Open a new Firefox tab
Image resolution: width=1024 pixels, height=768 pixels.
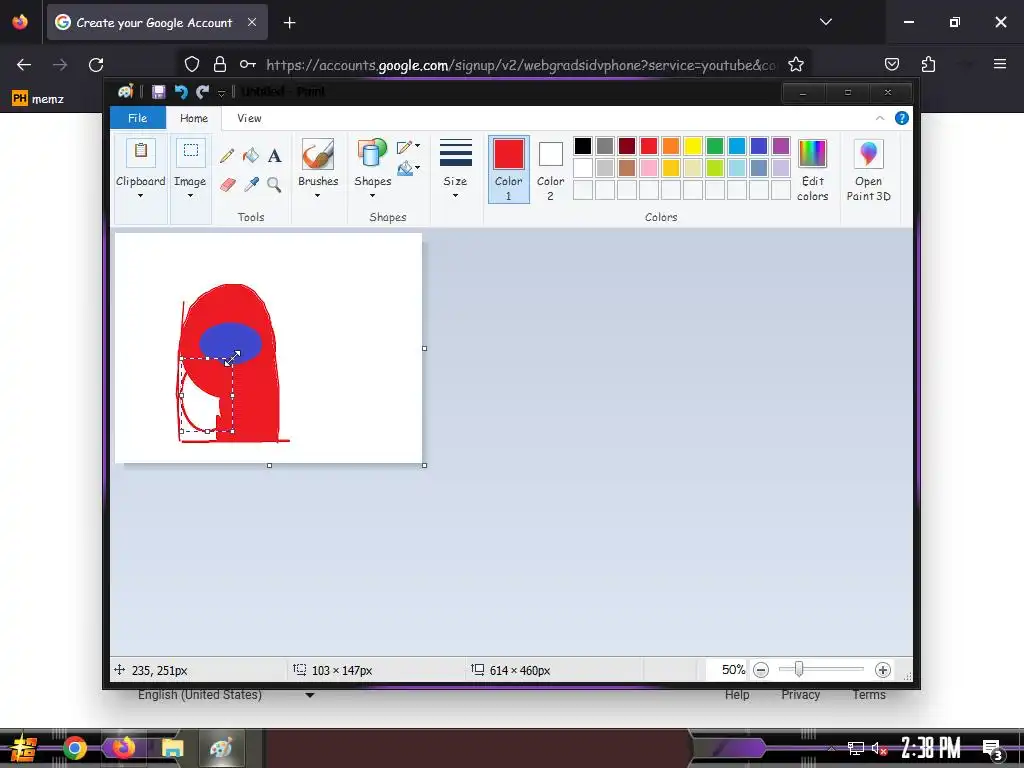coord(289,23)
